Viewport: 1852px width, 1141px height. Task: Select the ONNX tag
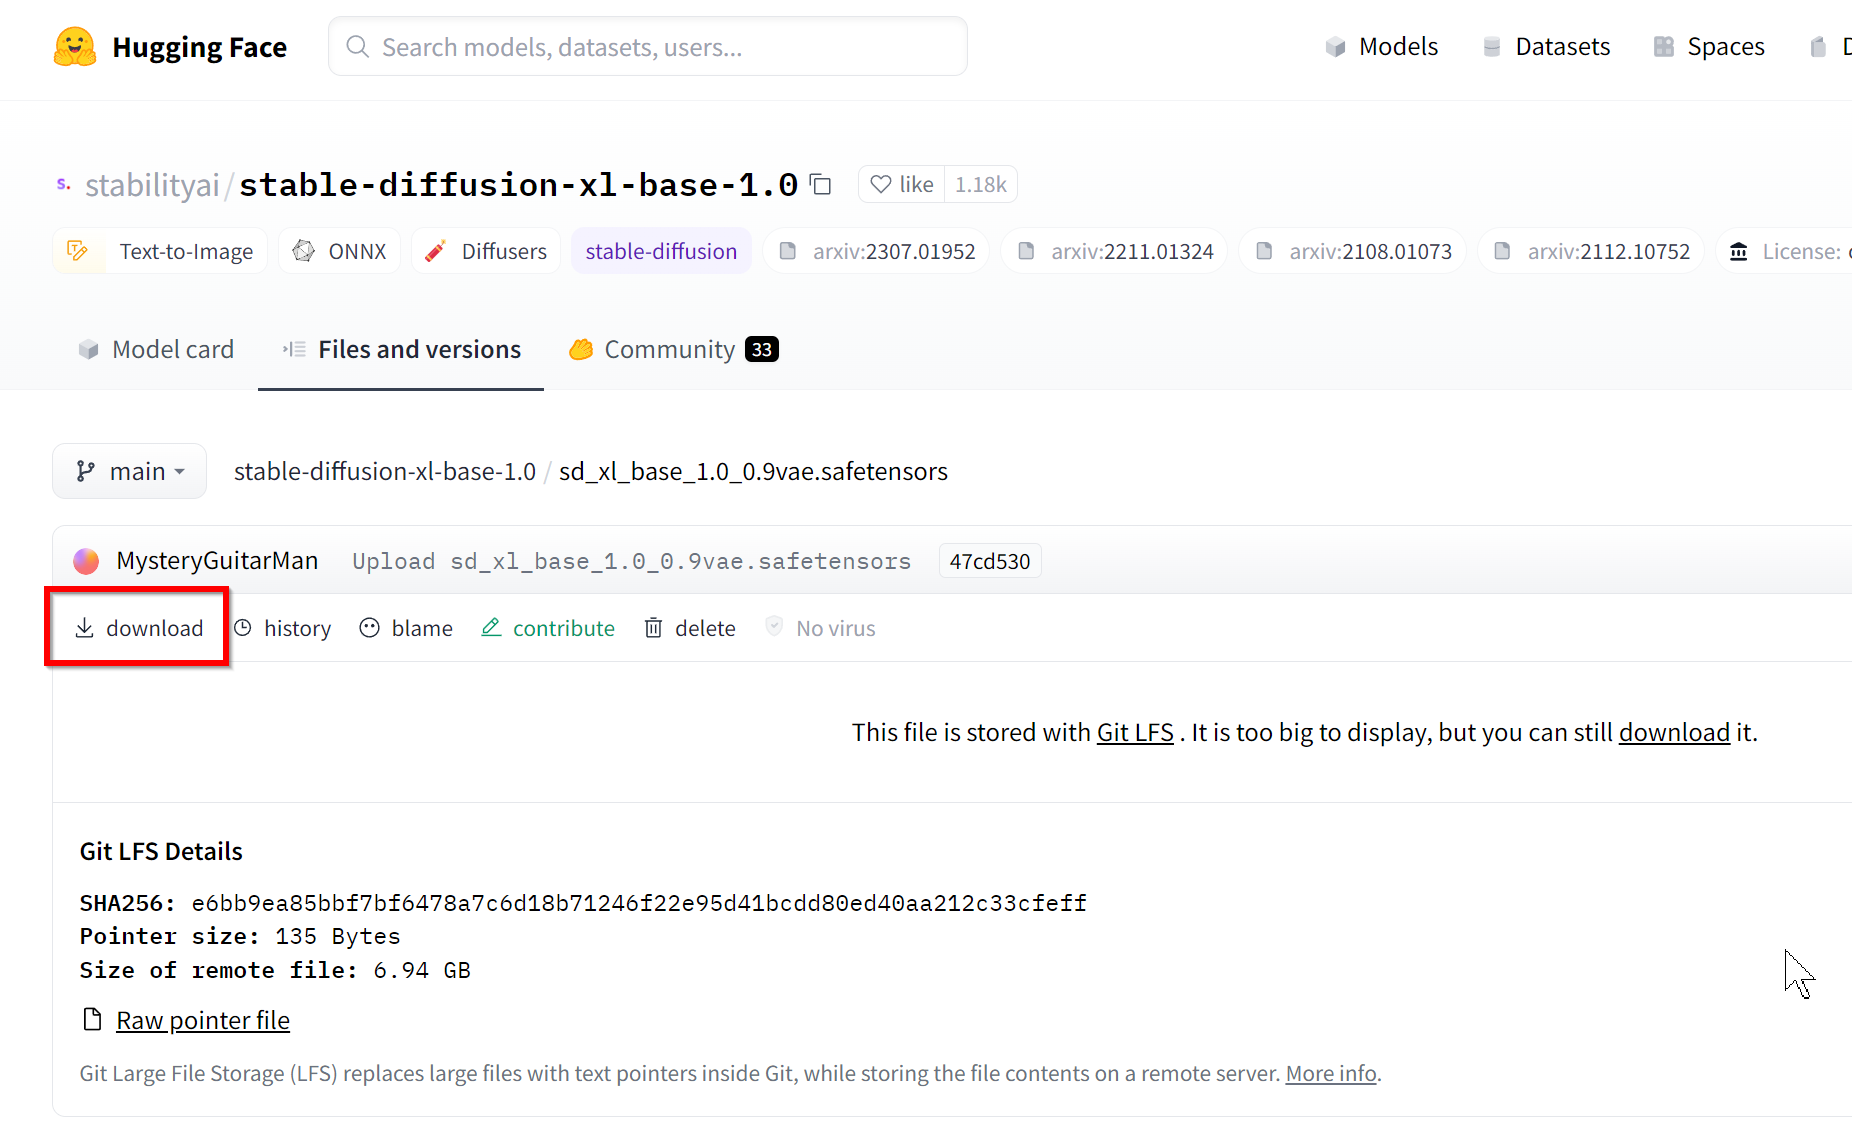click(x=339, y=251)
